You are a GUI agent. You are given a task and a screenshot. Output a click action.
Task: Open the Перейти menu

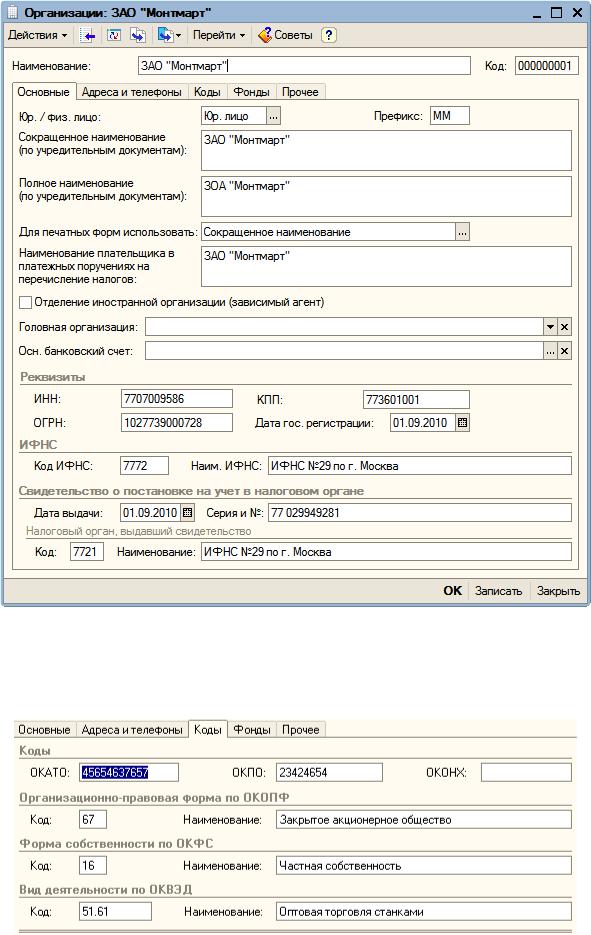pyautogui.click(x=219, y=35)
